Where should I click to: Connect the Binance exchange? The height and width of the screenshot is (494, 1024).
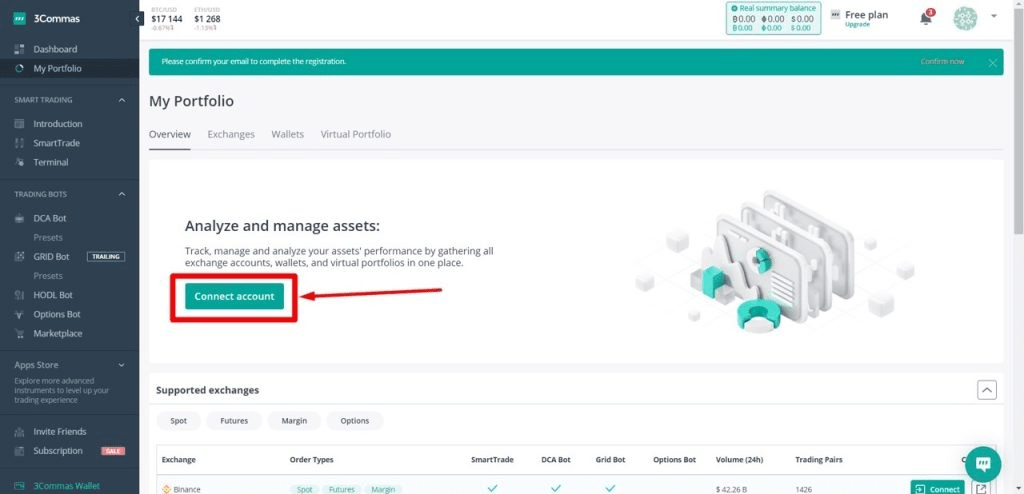[937, 488]
